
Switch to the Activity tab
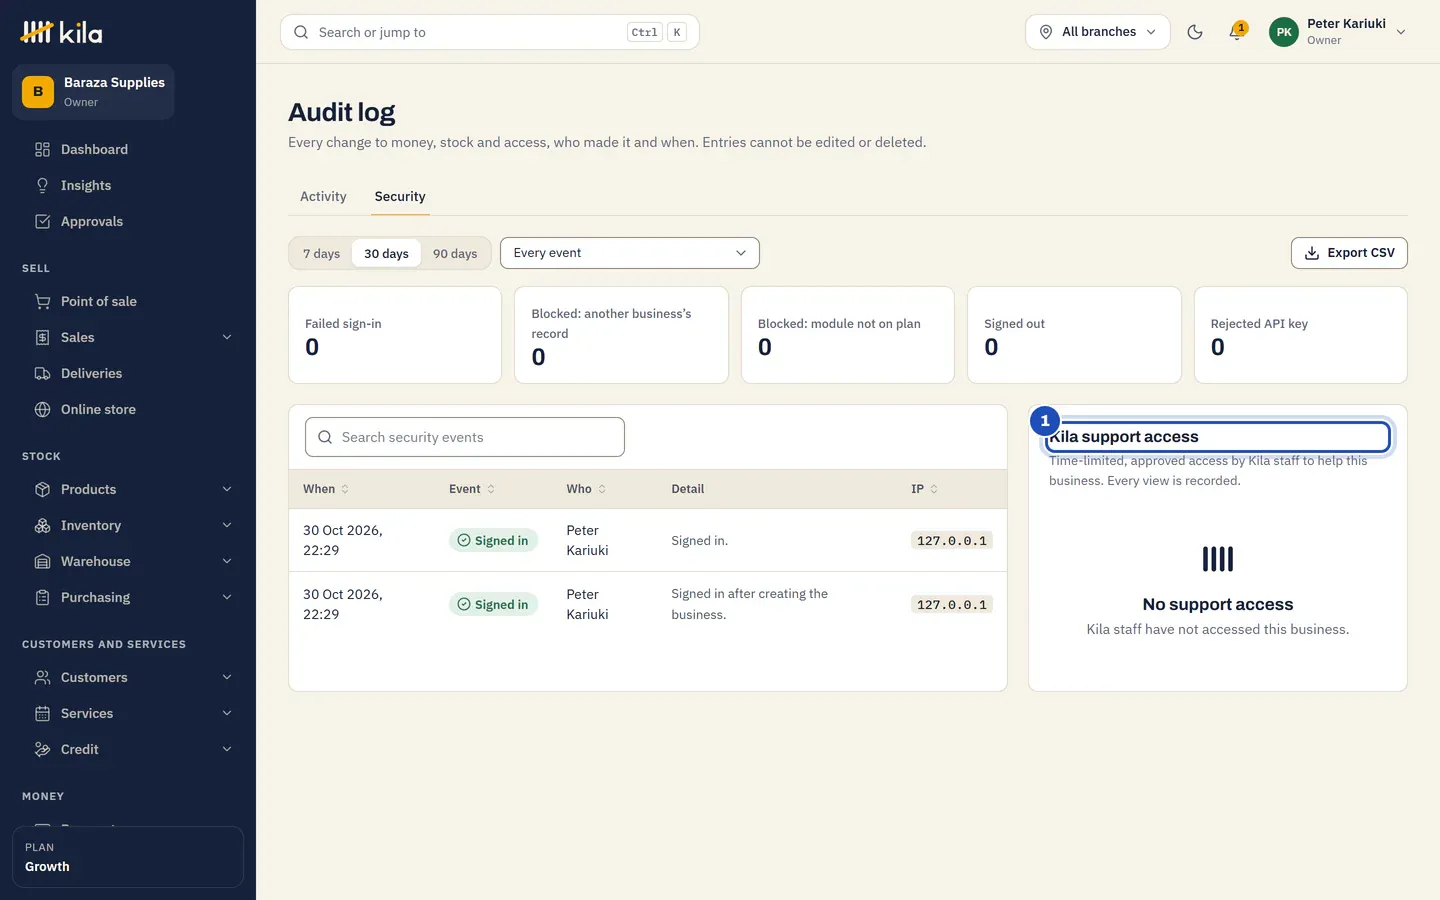(323, 197)
